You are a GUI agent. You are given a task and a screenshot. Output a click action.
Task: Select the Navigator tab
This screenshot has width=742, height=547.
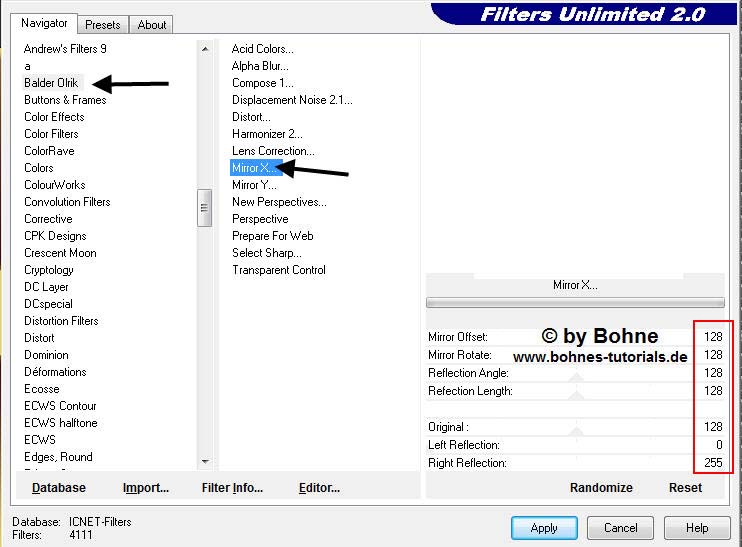45,23
